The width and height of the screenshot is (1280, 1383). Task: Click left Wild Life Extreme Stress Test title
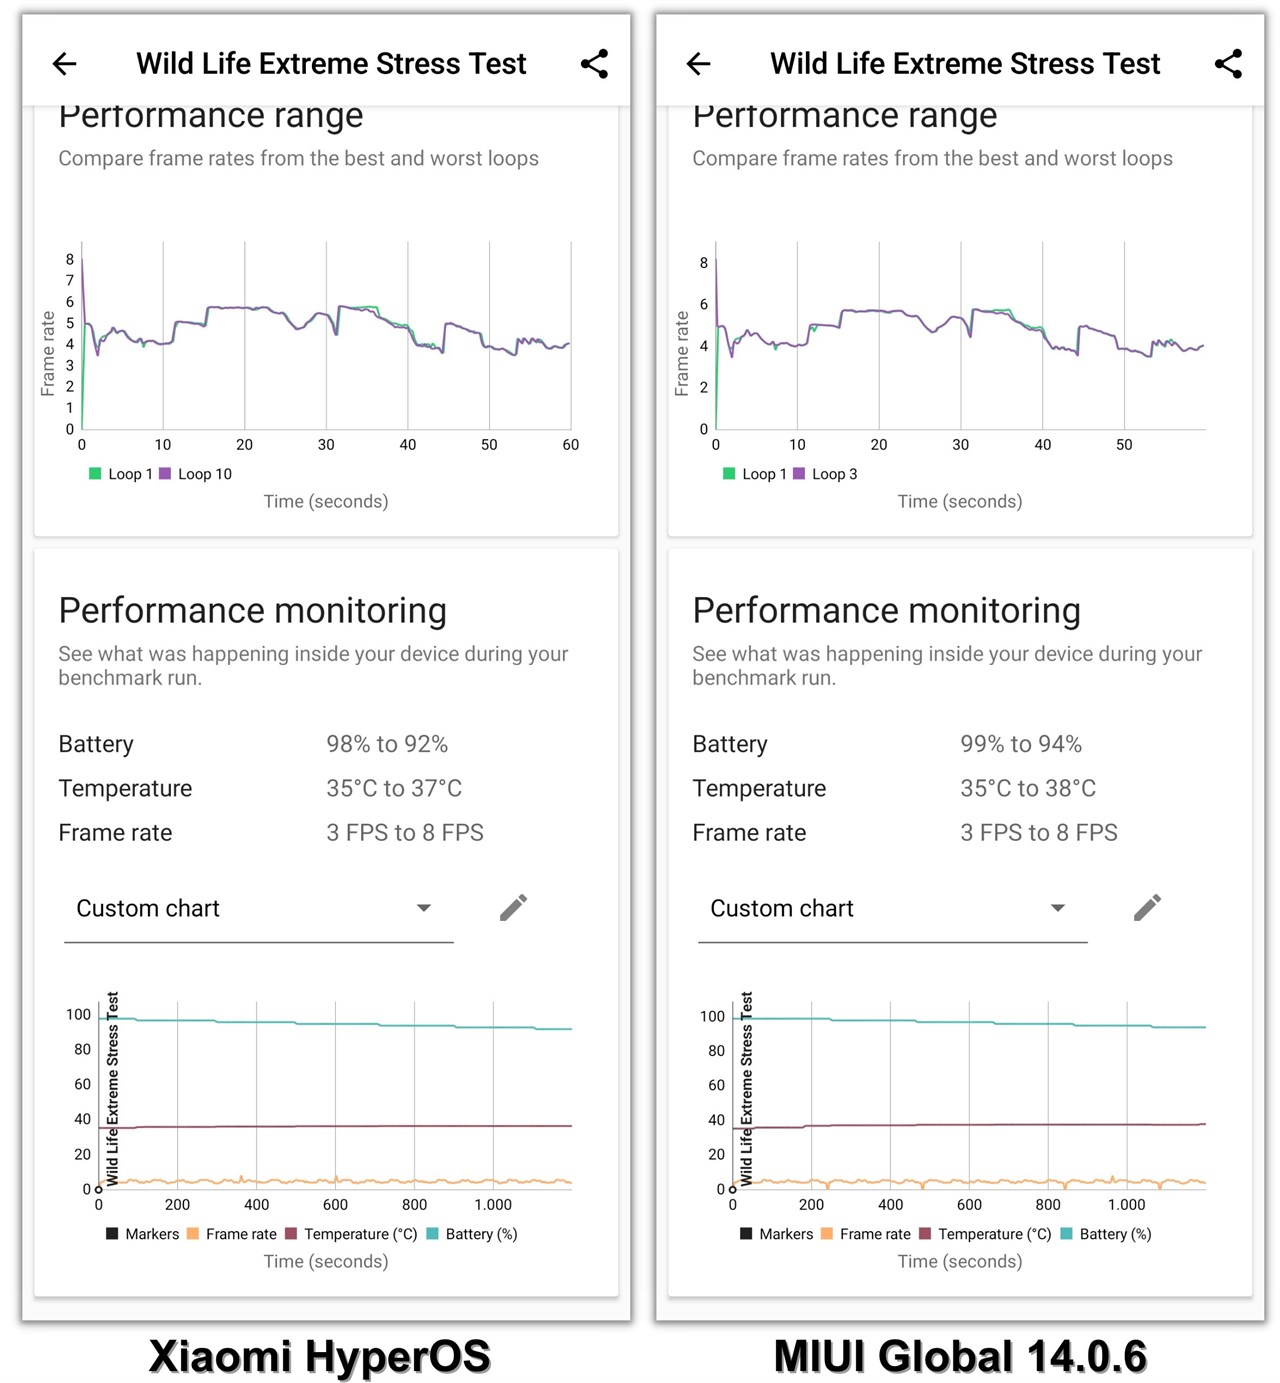[331, 64]
